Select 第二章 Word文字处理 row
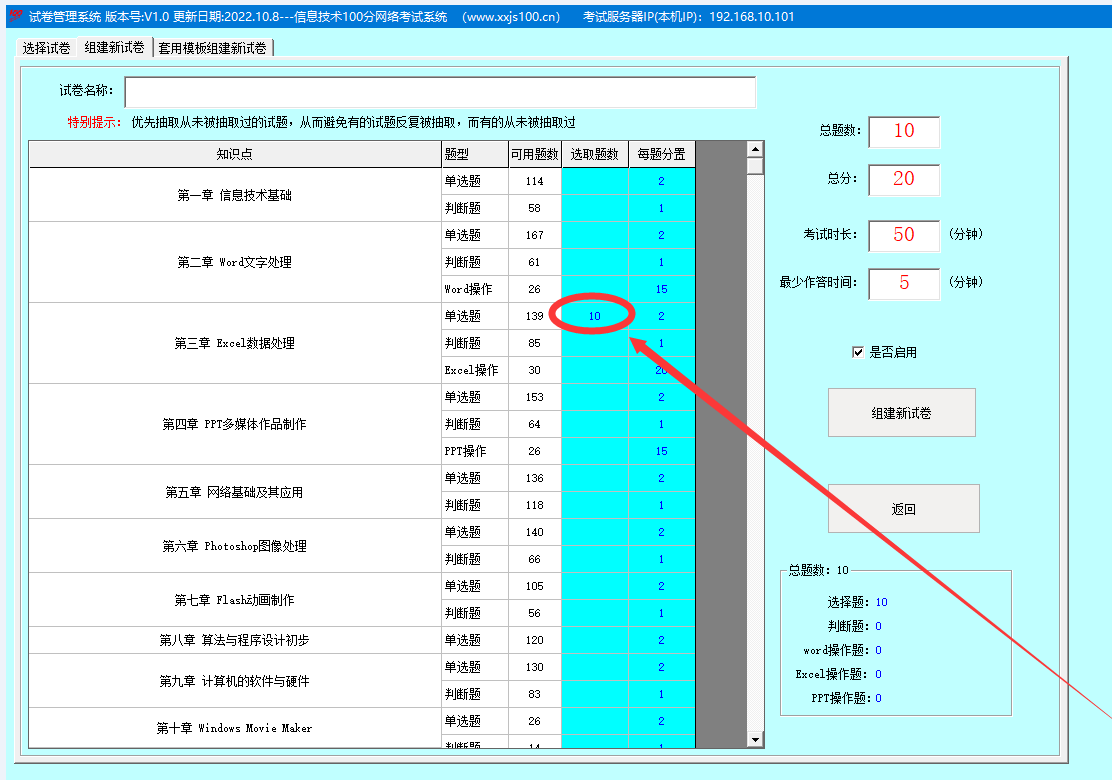The image size is (1112, 780). (x=235, y=262)
